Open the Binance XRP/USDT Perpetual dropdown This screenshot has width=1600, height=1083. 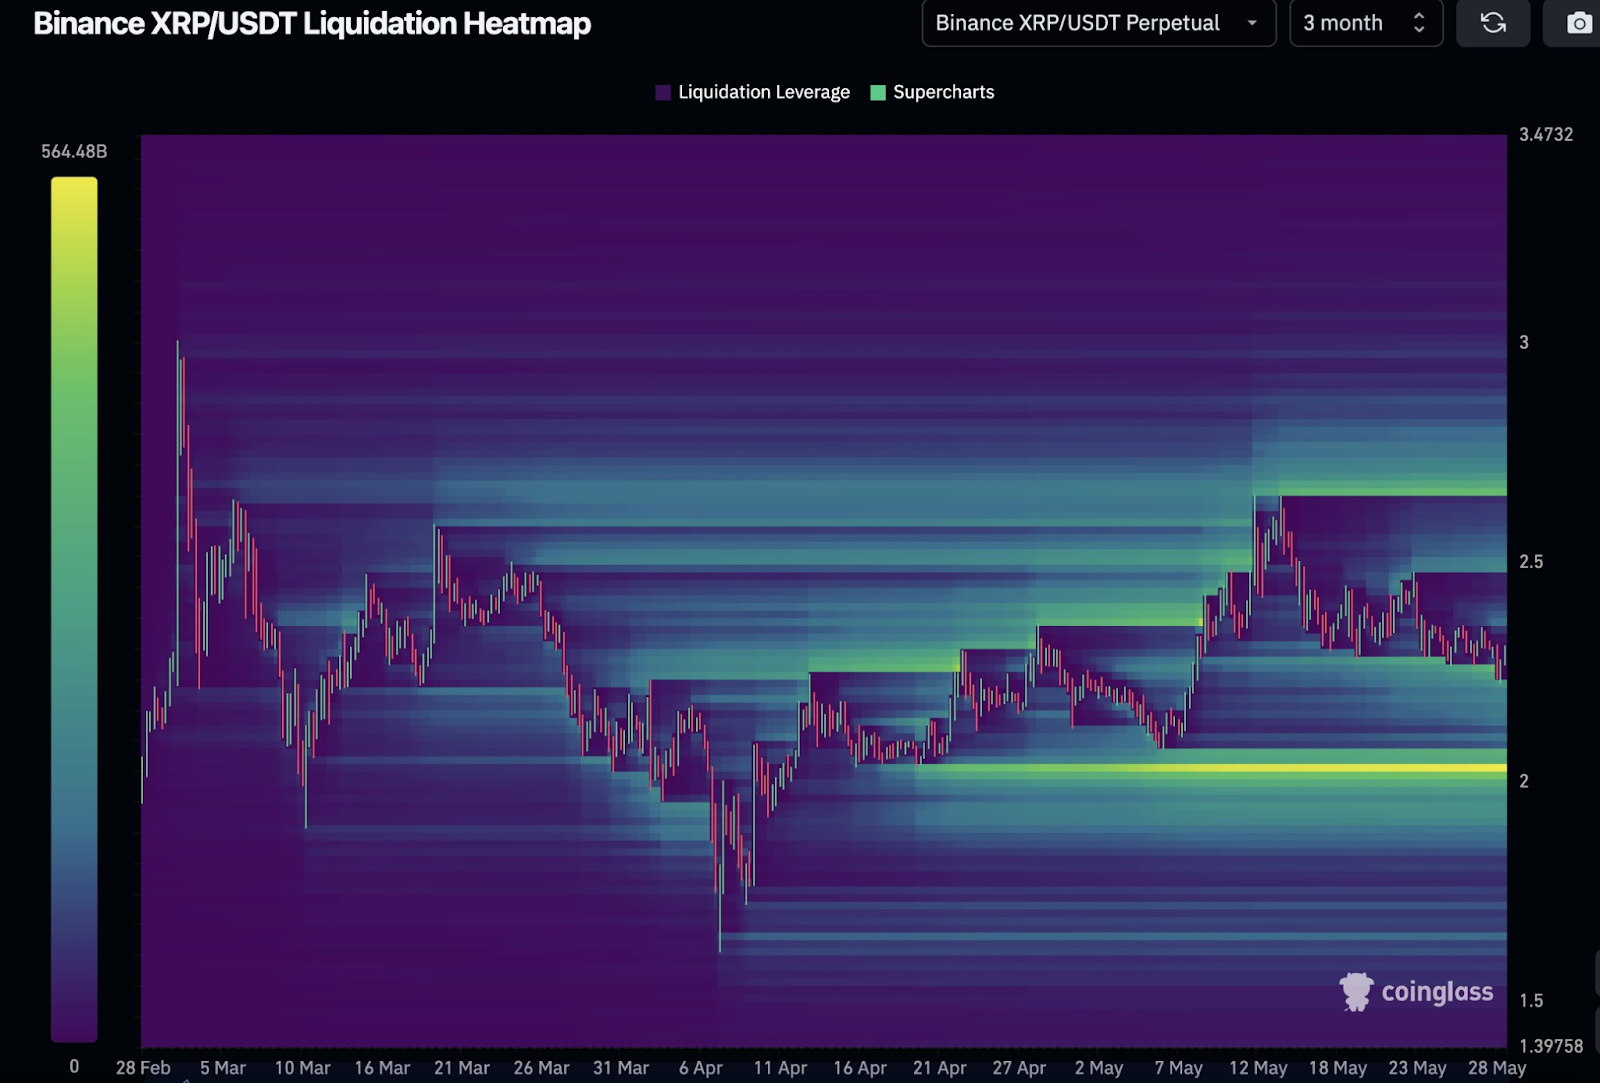[x=1099, y=23]
